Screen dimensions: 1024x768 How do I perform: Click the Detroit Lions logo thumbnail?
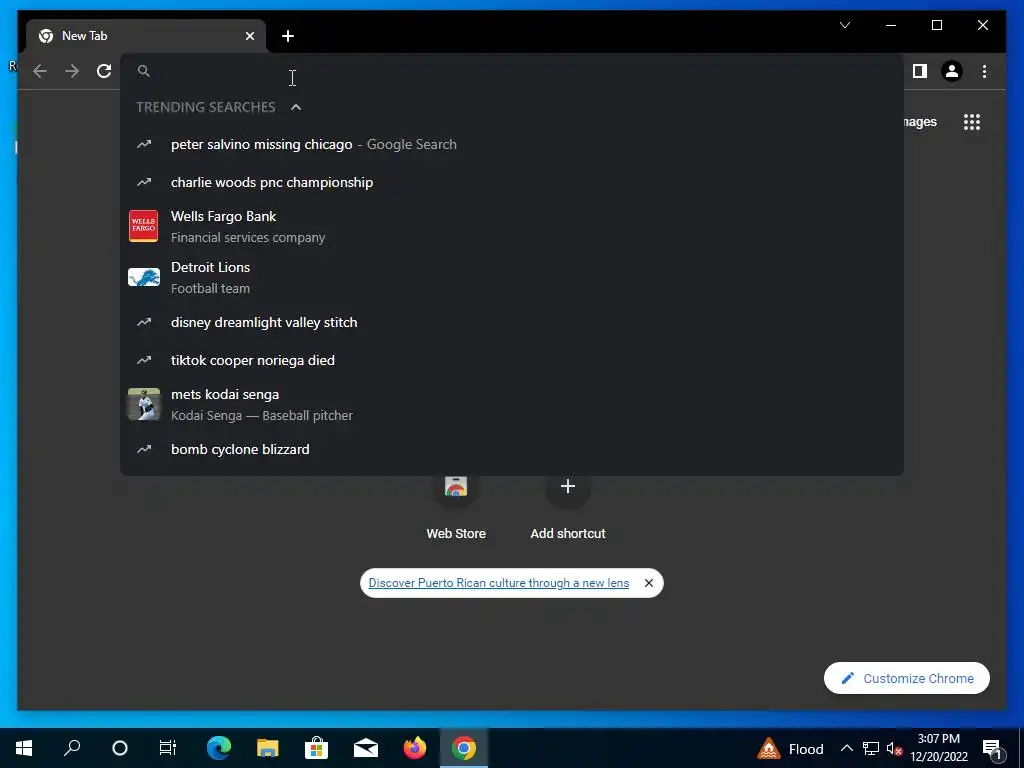144,277
